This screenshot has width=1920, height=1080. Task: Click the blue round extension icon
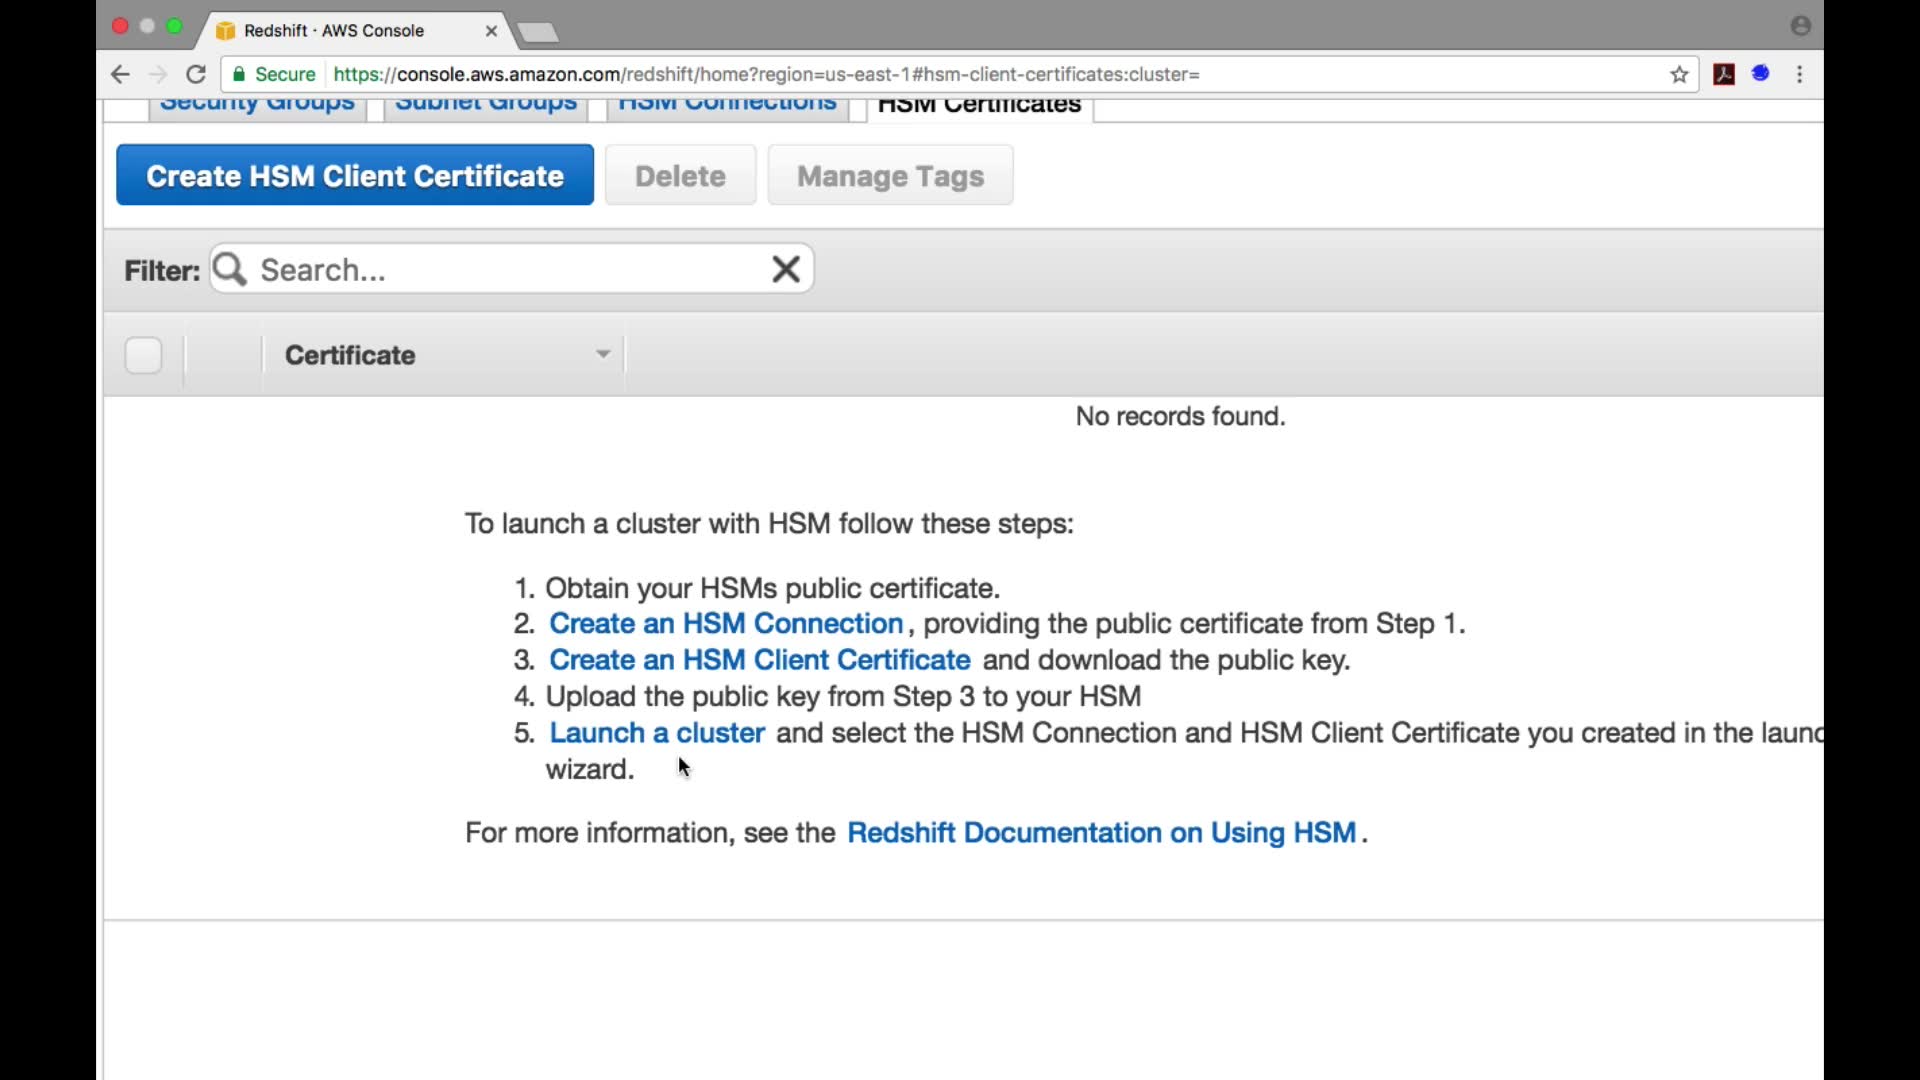pyautogui.click(x=1761, y=73)
